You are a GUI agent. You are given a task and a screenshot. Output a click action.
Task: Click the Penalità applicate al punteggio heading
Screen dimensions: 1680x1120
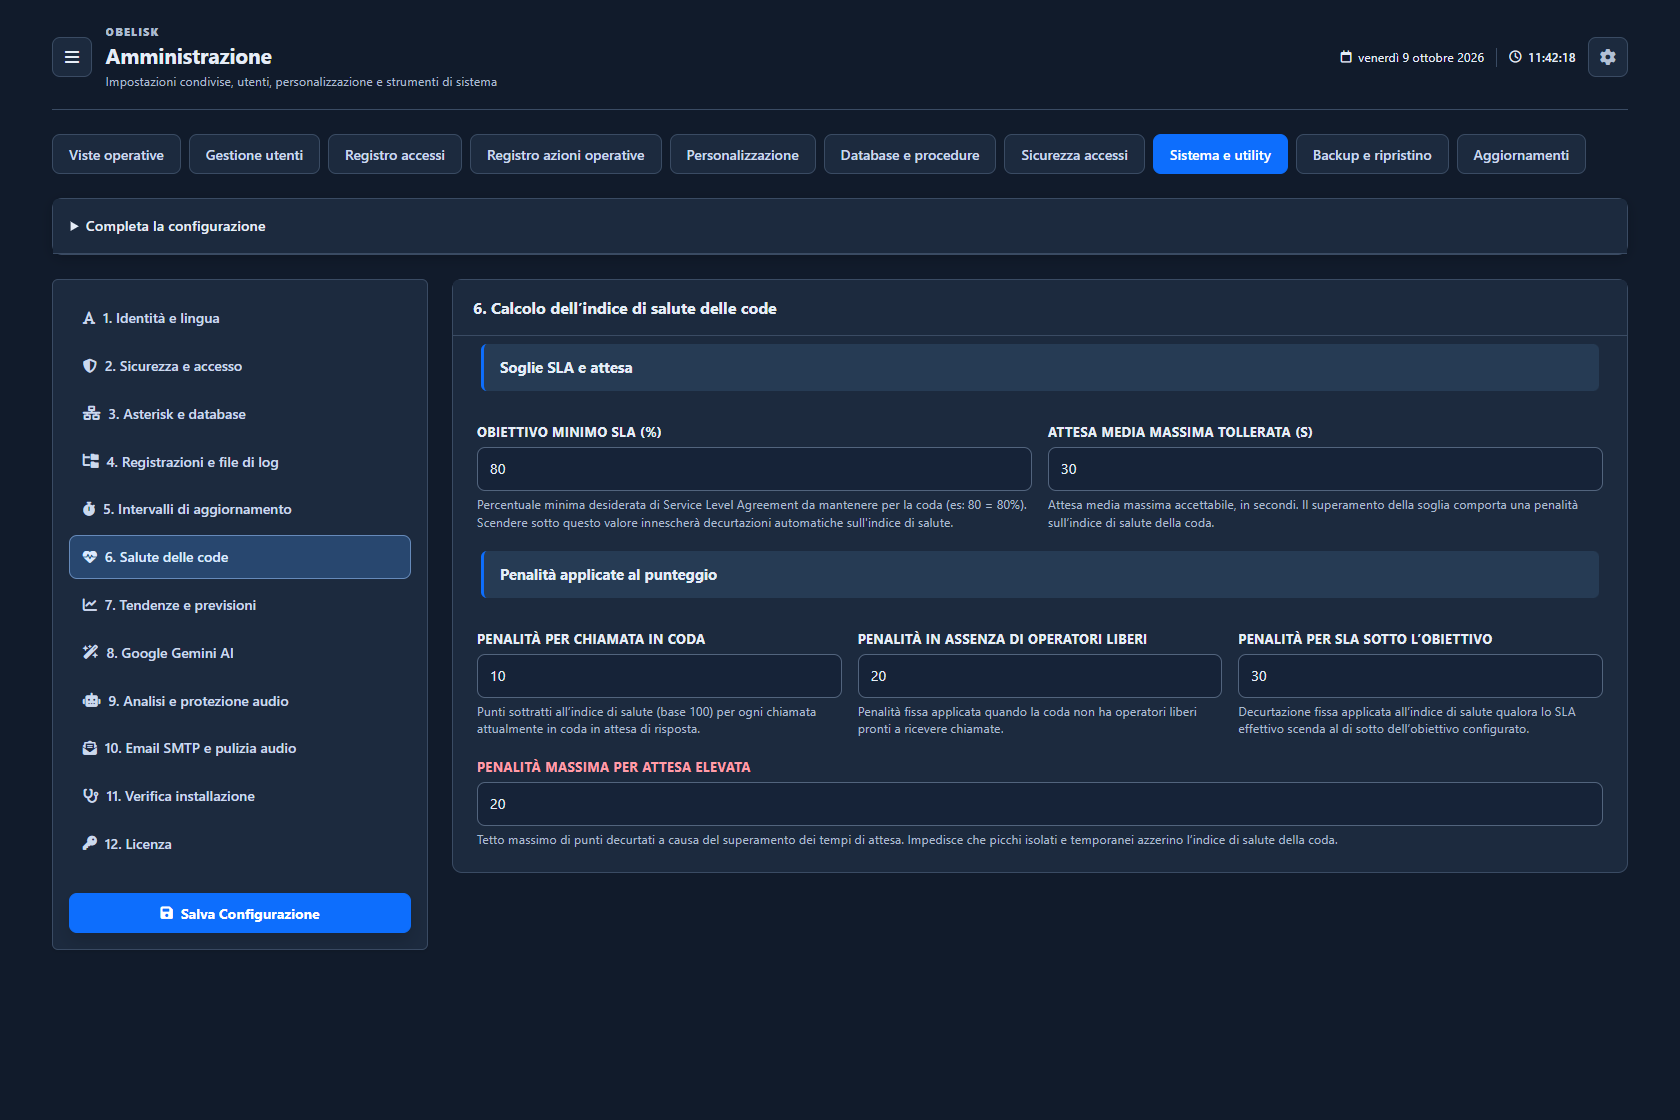point(608,575)
